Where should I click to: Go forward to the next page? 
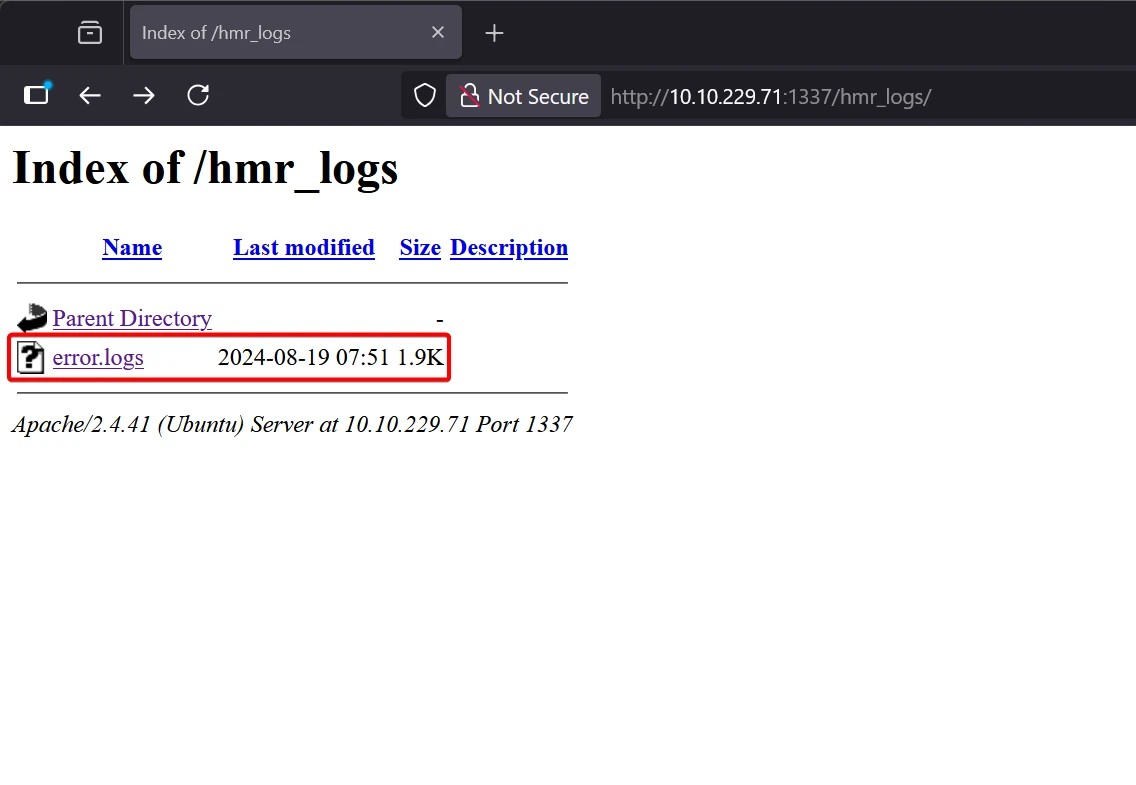(x=144, y=95)
